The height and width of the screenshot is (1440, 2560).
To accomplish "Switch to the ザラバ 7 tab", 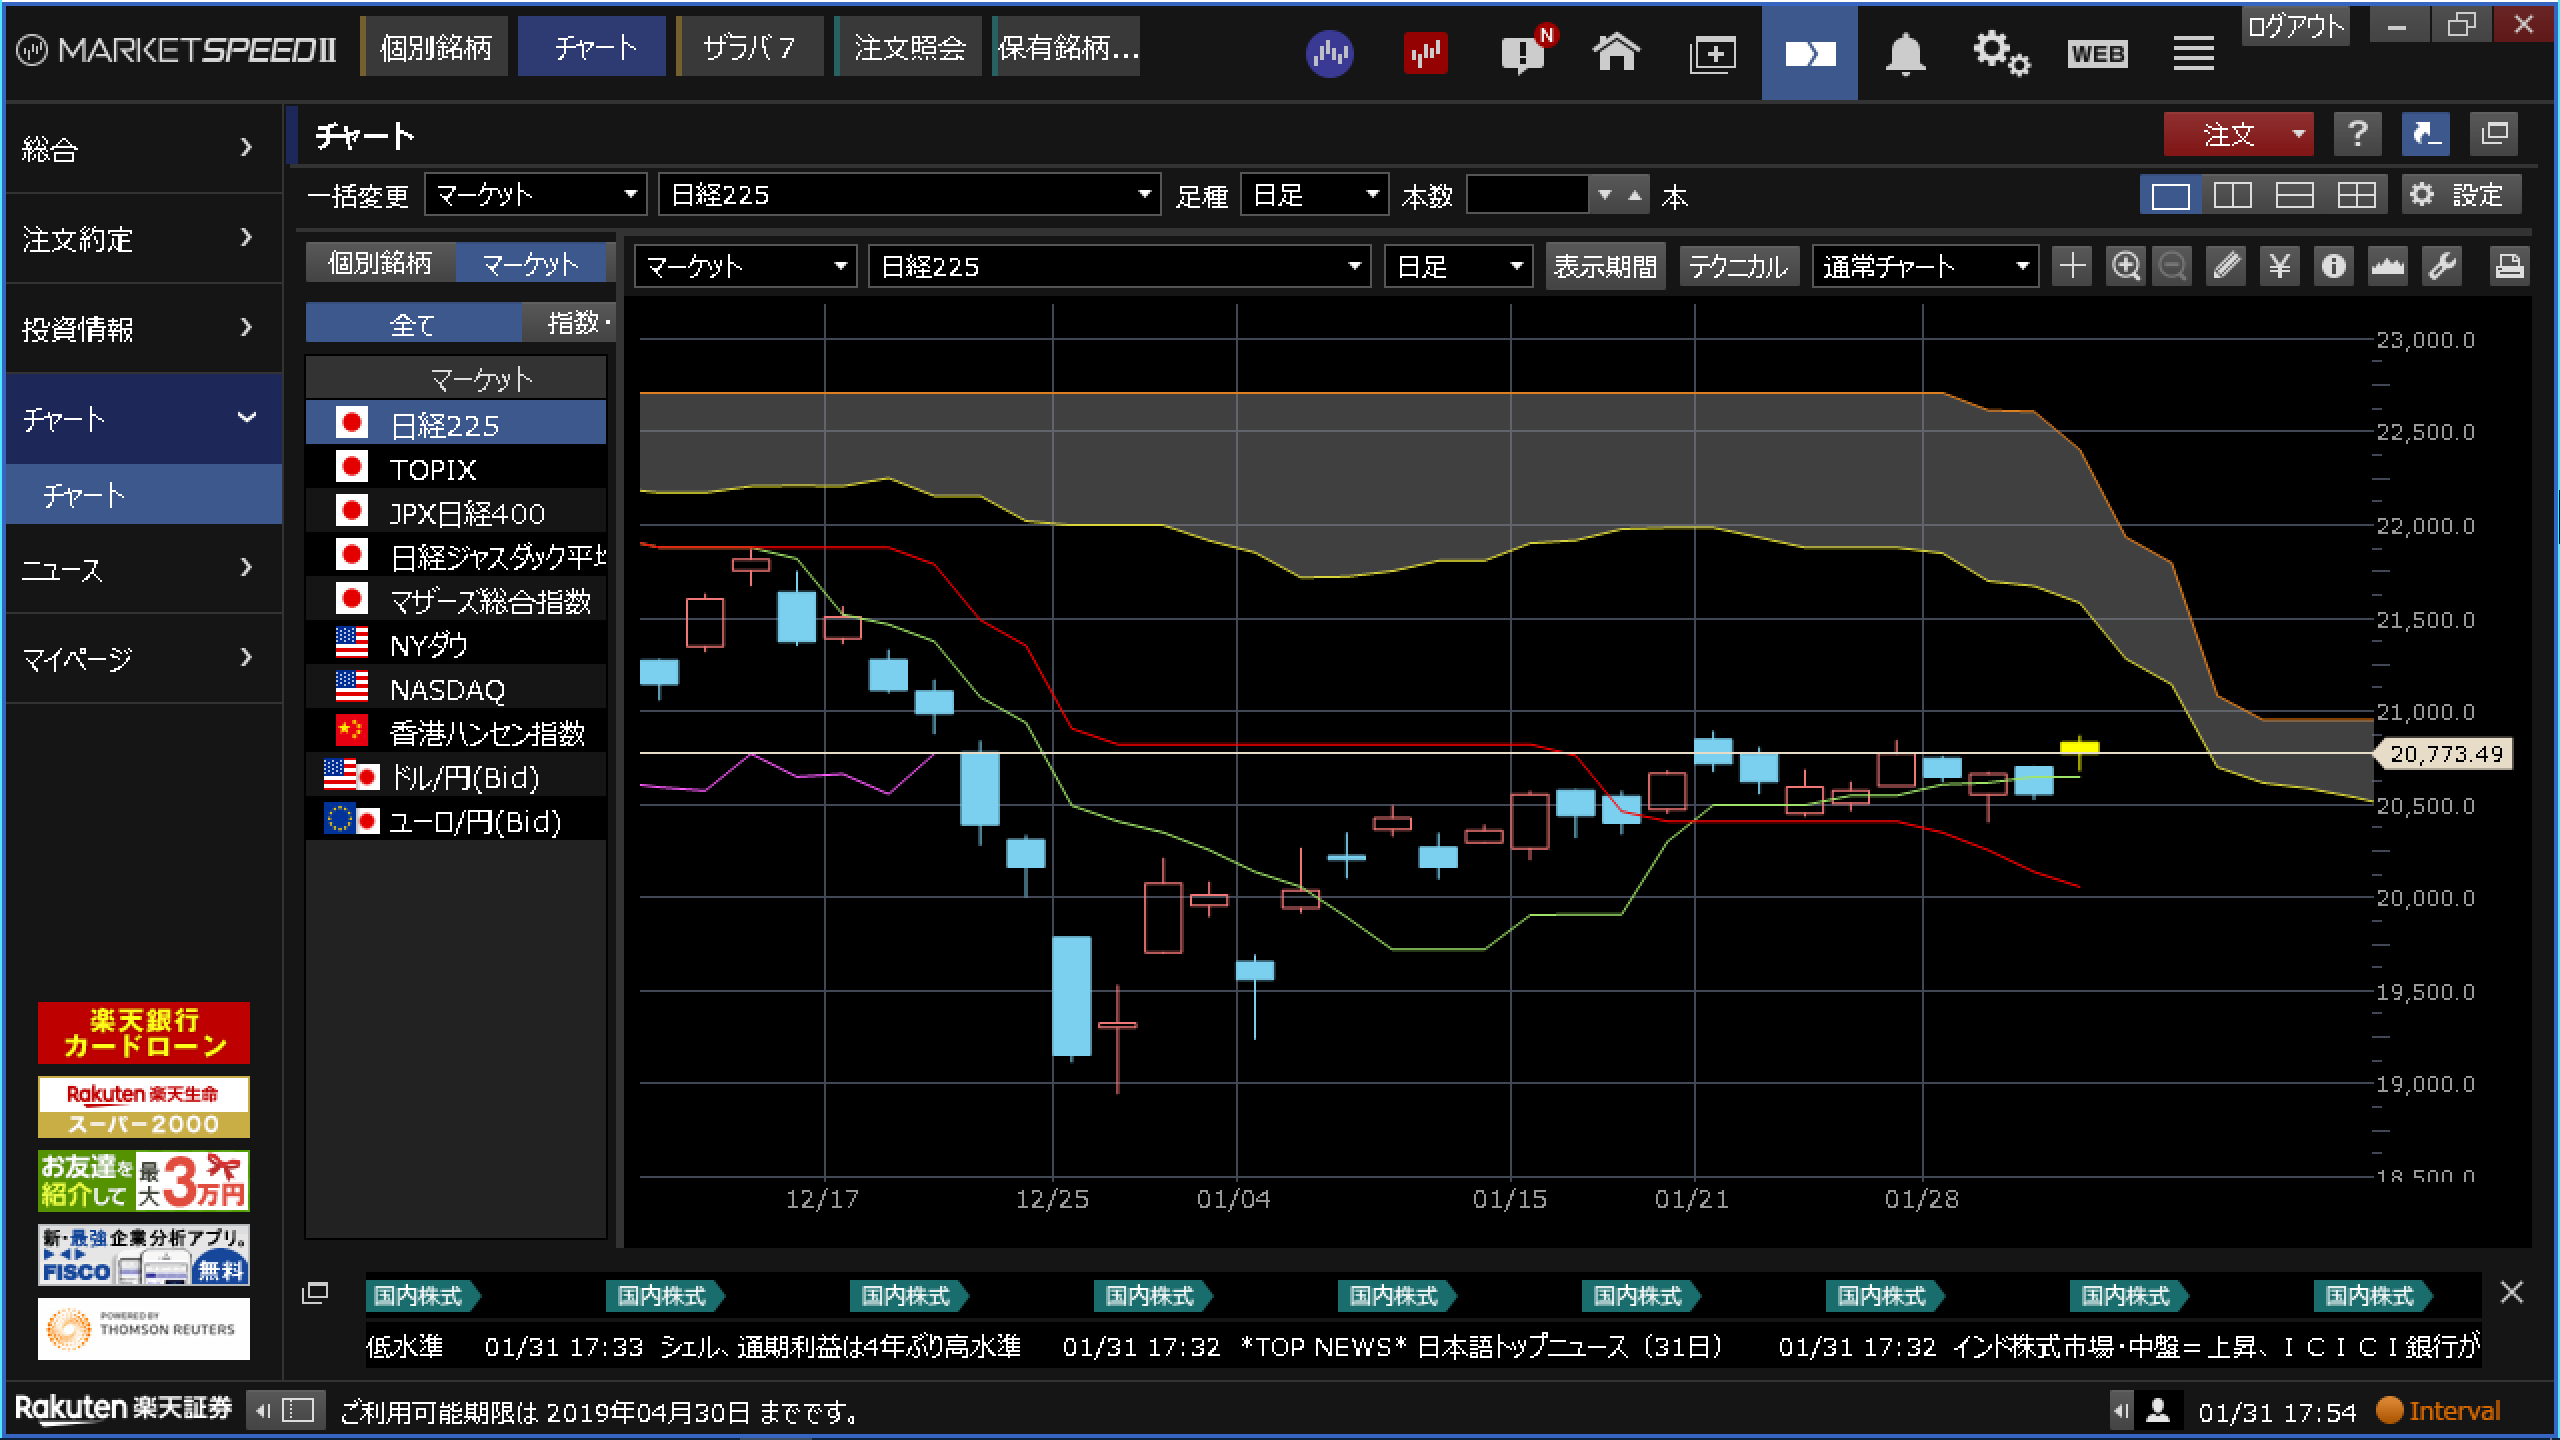I will (750, 47).
